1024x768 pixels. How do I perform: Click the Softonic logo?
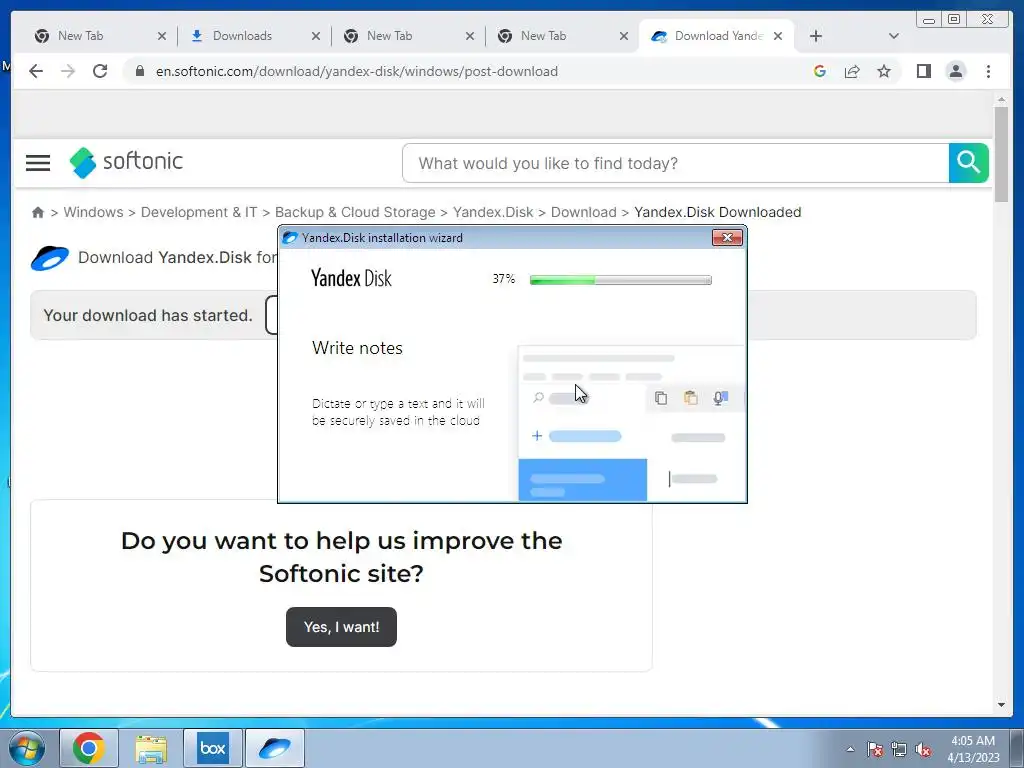(126, 162)
